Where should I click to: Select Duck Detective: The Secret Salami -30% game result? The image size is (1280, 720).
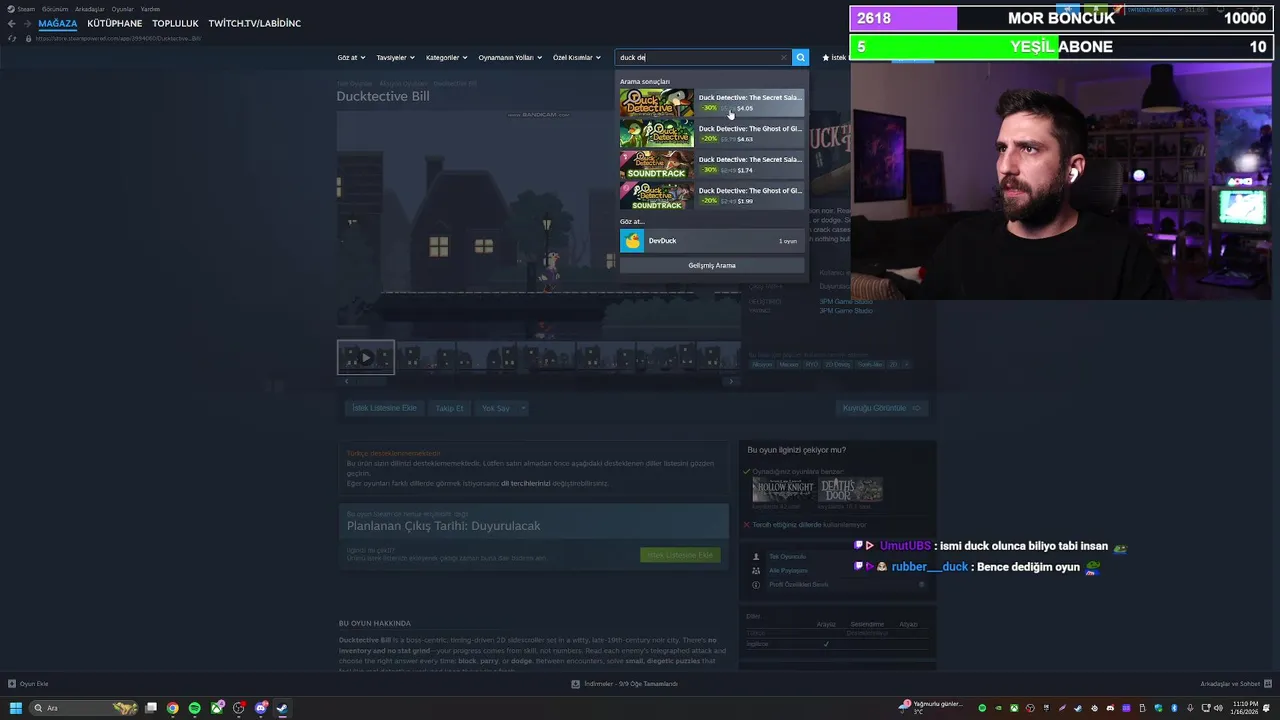[712, 103]
